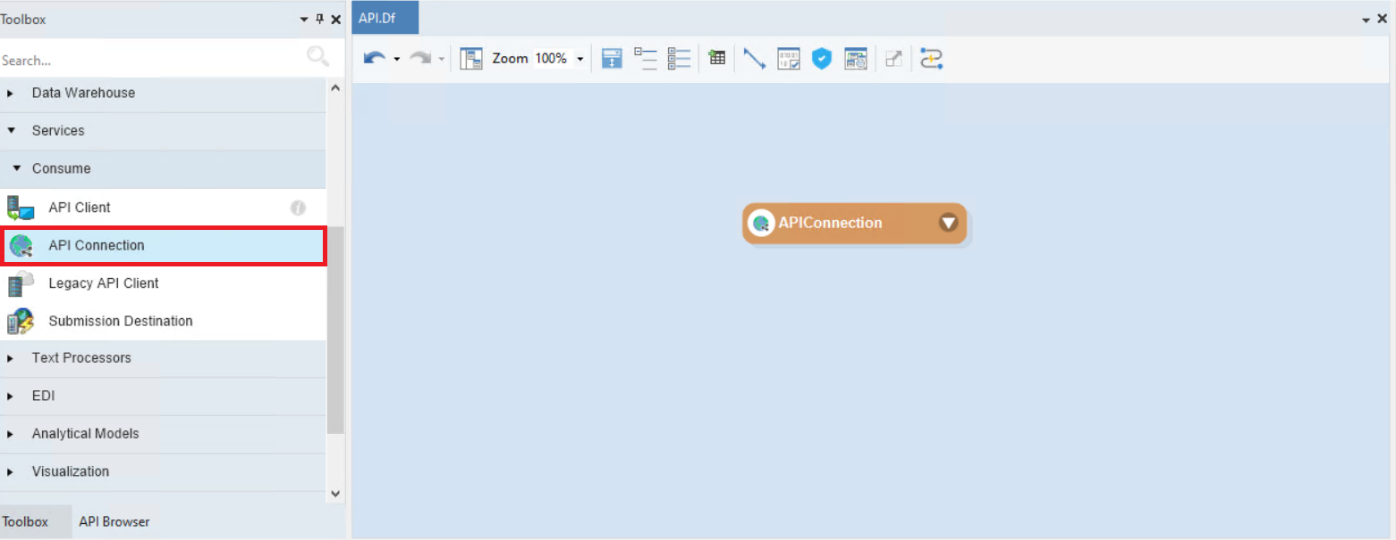
Task: Select API Connection in the Toolbox
Action: pyautogui.click(x=163, y=245)
